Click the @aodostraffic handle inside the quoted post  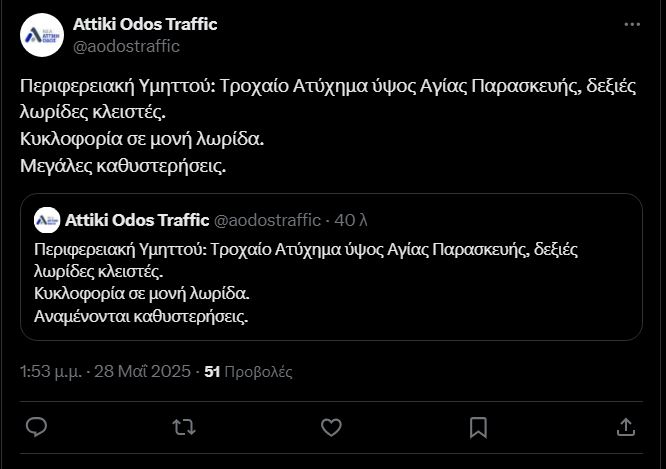tap(267, 219)
